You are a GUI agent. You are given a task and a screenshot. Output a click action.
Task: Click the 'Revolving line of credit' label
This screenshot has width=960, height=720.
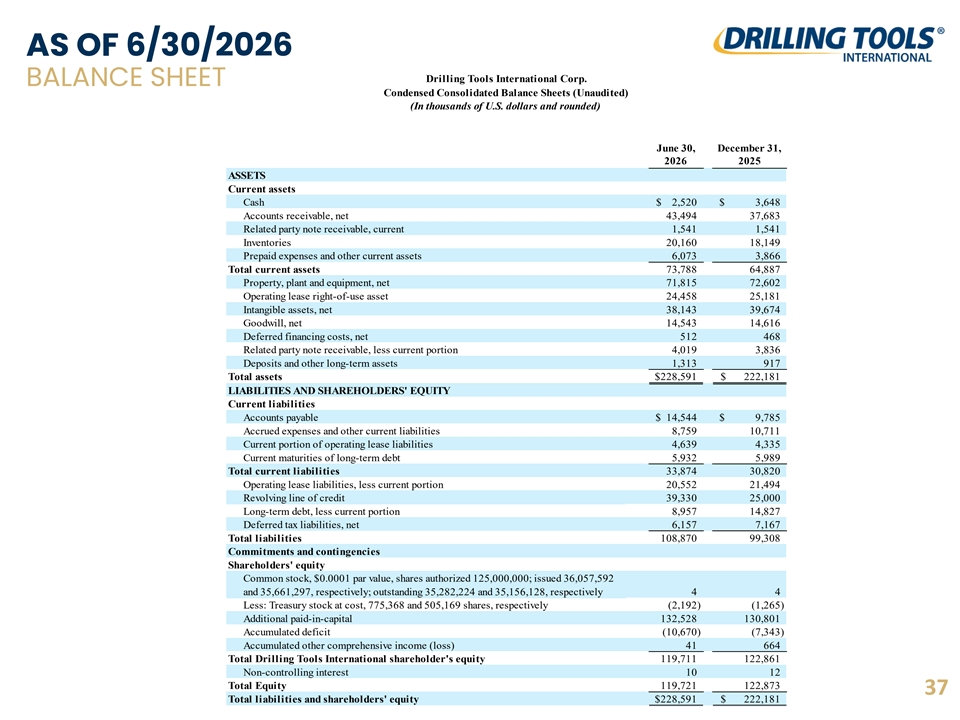click(294, 499)
